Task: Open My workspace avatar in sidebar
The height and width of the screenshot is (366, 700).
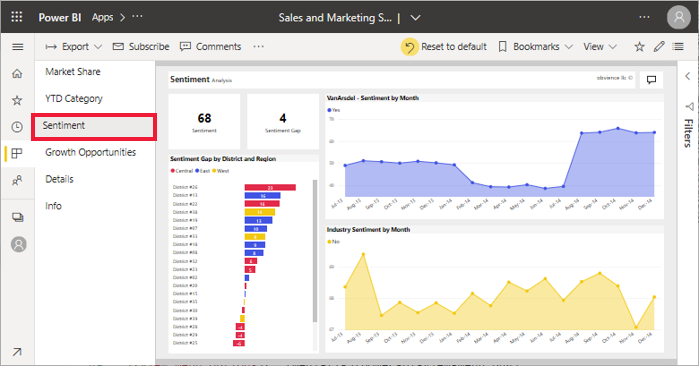Action: (18, 244)
